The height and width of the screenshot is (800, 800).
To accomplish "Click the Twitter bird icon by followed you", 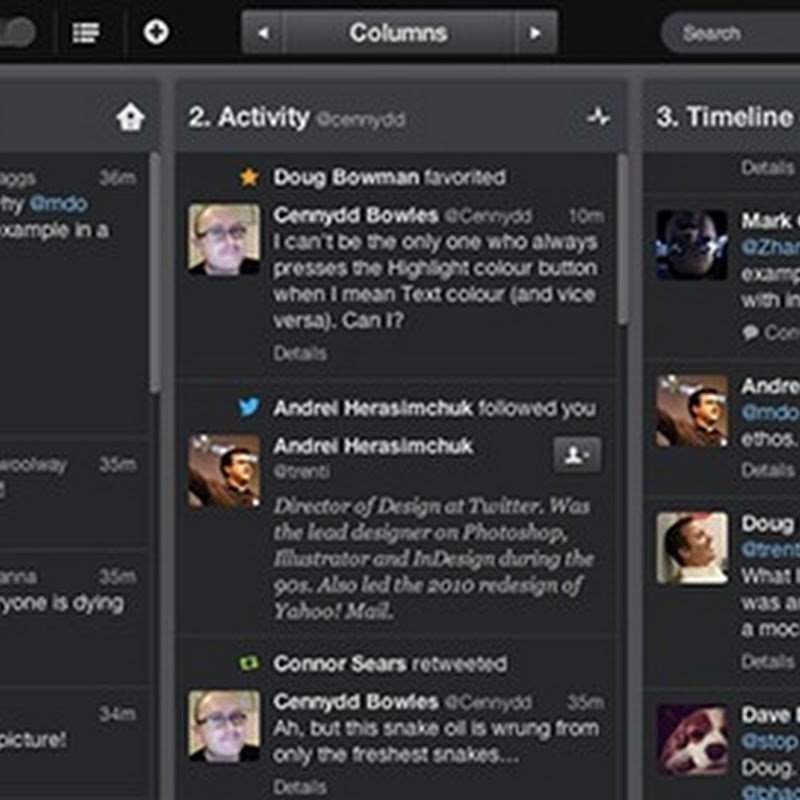I will click(249, 407).
